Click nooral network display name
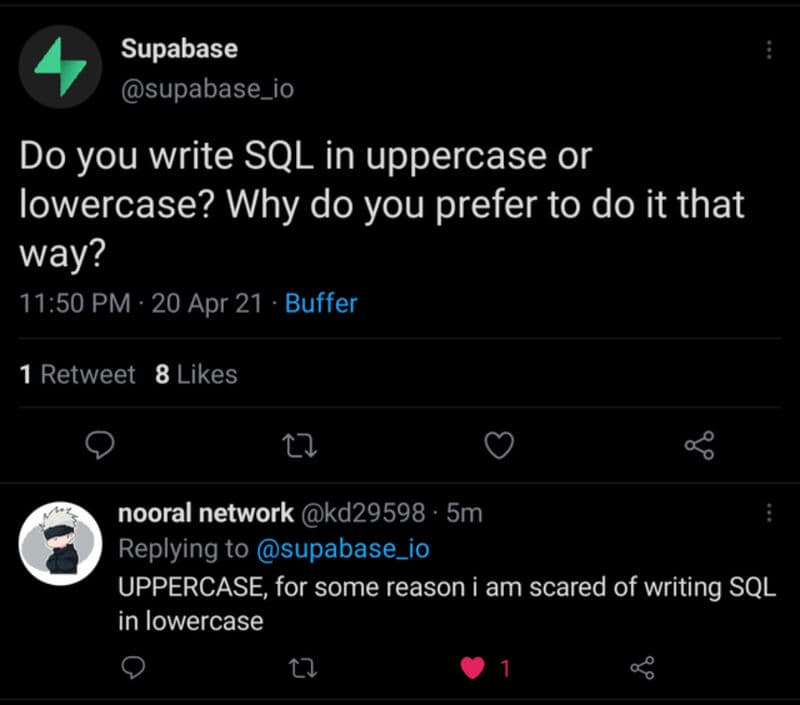This screenshot has width=800, height=705. coord(206,513)
